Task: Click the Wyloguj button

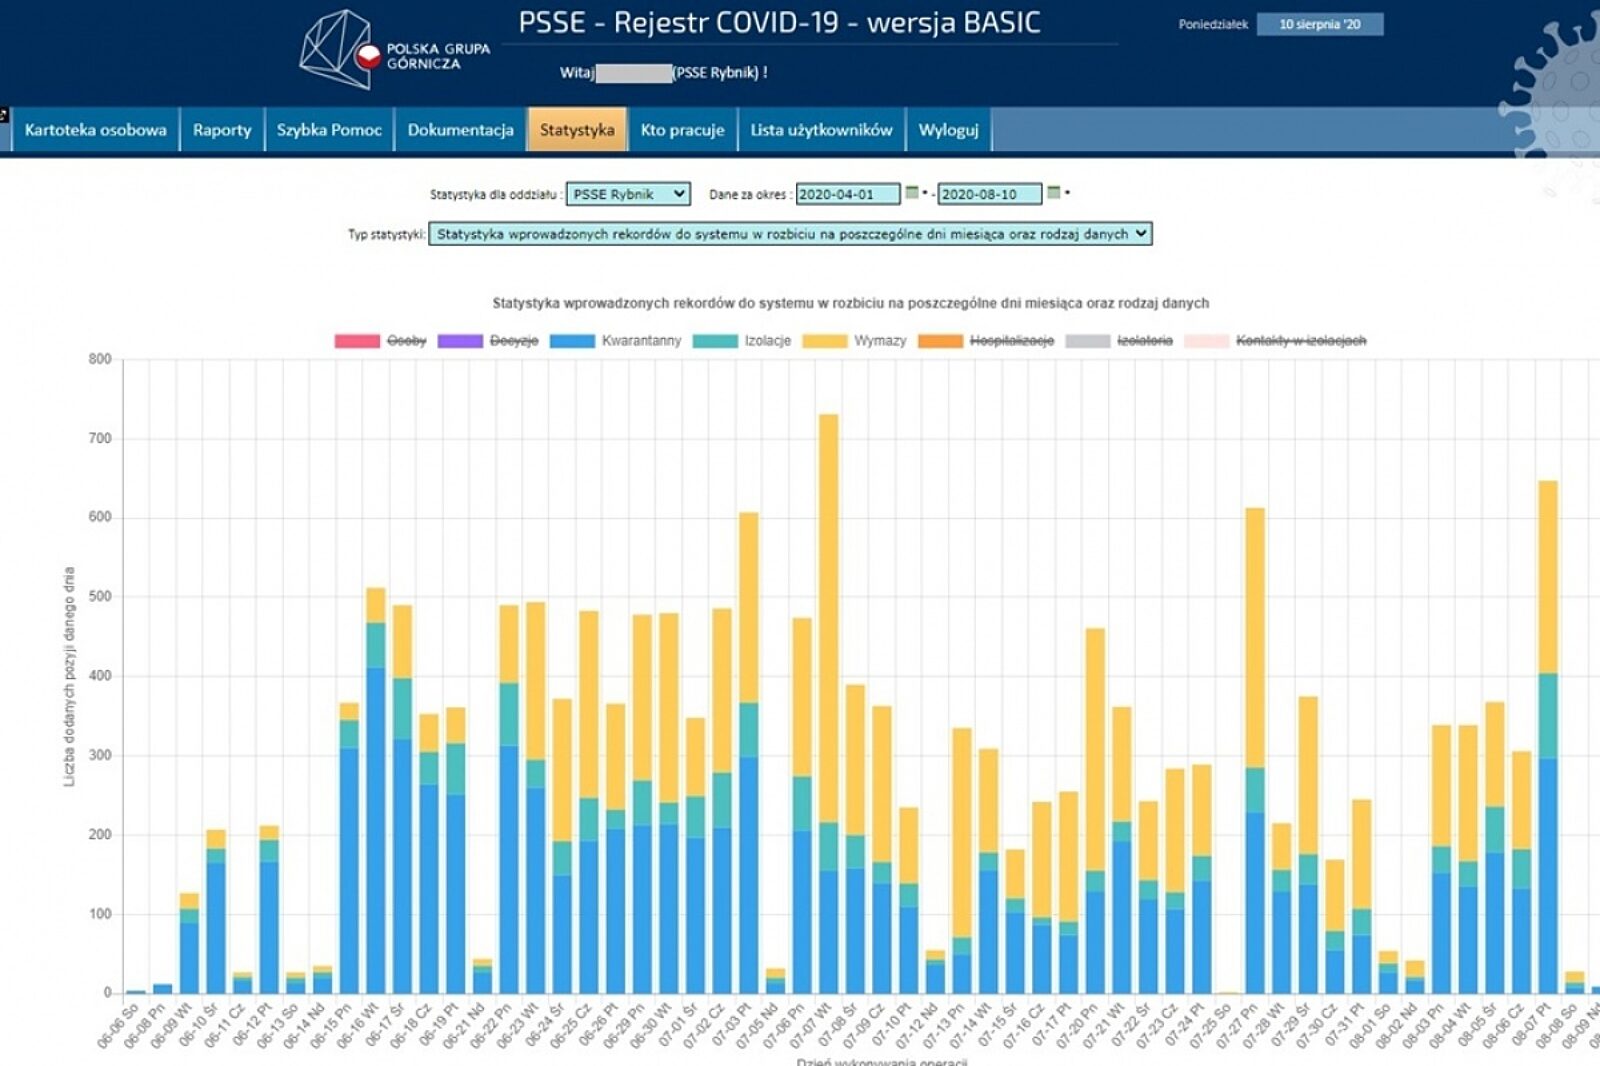Action: tap(948, 130)
